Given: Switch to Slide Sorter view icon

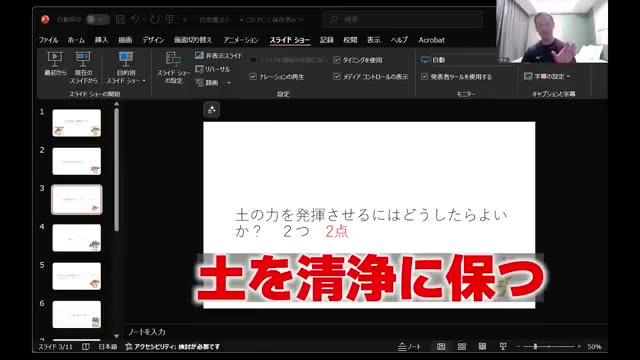Looking at the screenshot, I should [462, 347].
